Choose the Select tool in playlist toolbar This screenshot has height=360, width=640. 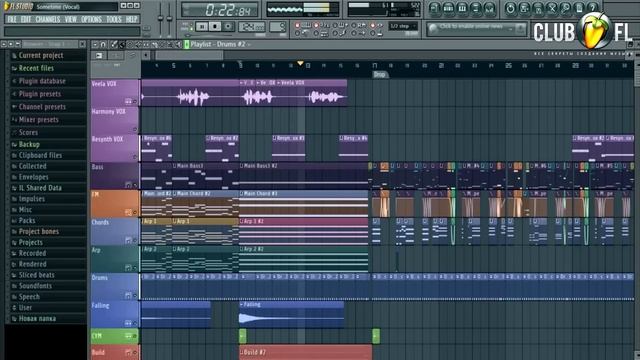(162, 44)
